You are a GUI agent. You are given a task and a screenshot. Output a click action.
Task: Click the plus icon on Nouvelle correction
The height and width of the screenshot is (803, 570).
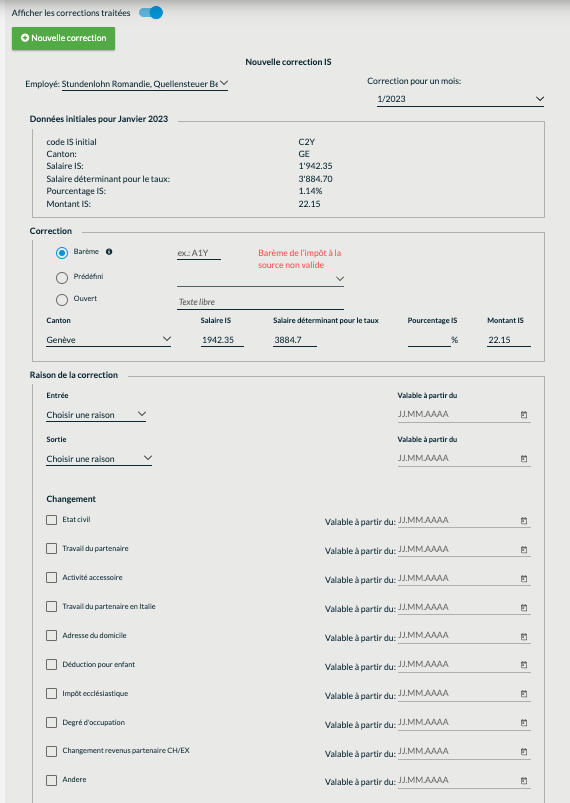tap(25, 38)
